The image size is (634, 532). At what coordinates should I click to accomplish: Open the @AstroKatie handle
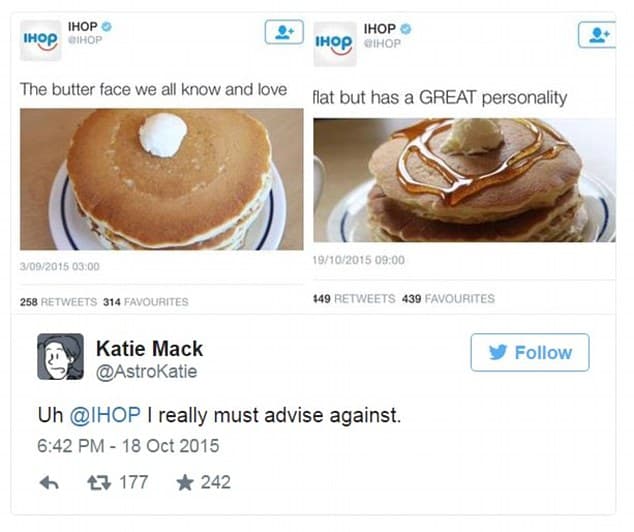tap(146, 372)
